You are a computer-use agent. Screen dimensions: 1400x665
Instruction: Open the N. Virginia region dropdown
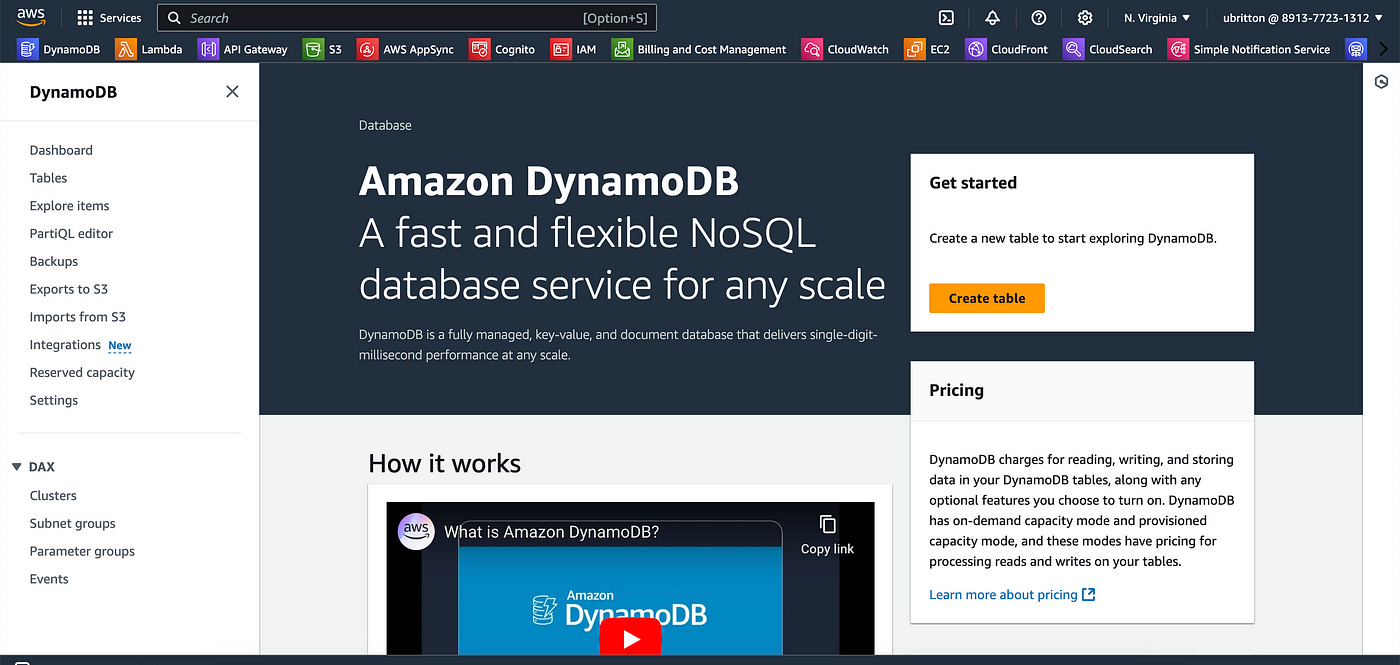click(x=1157, y=18)
